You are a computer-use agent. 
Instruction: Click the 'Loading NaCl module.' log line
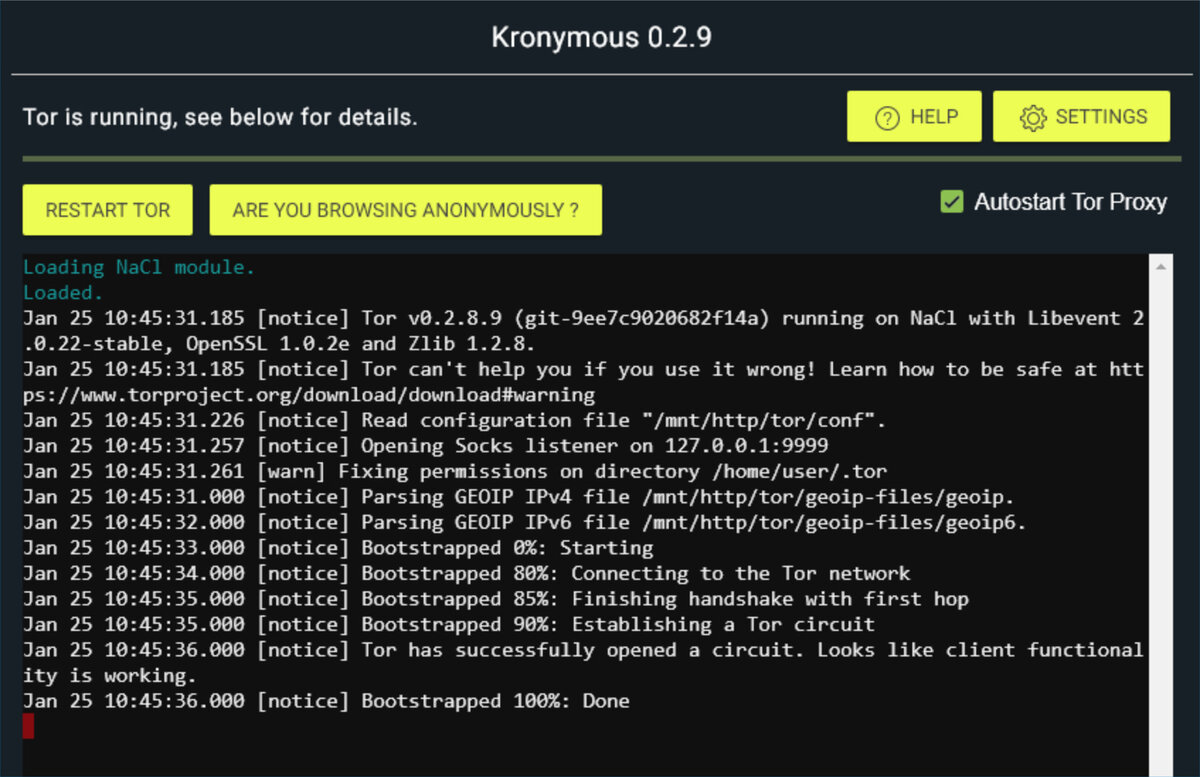click(139, 267)
